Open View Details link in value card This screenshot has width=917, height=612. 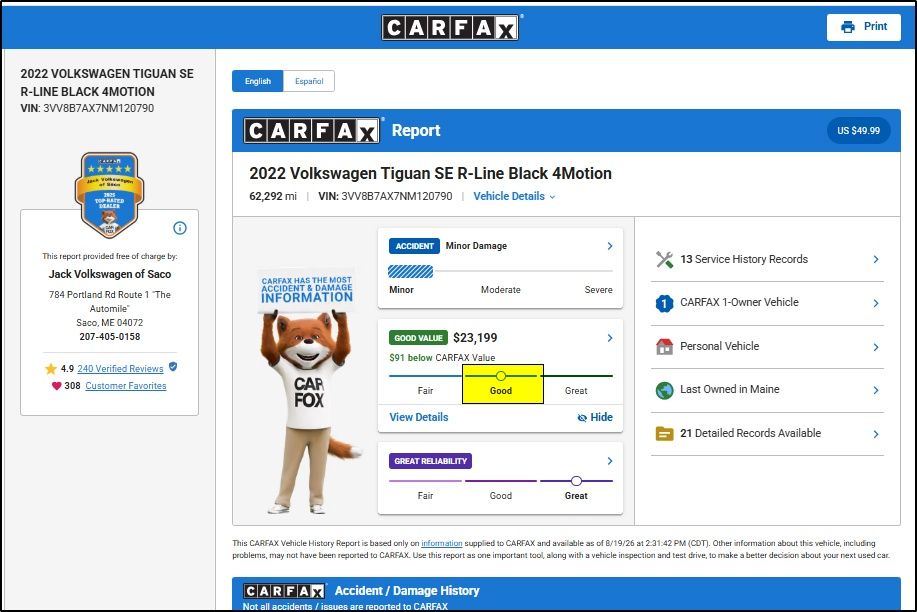pyautogui.click(x=419, y=417)
